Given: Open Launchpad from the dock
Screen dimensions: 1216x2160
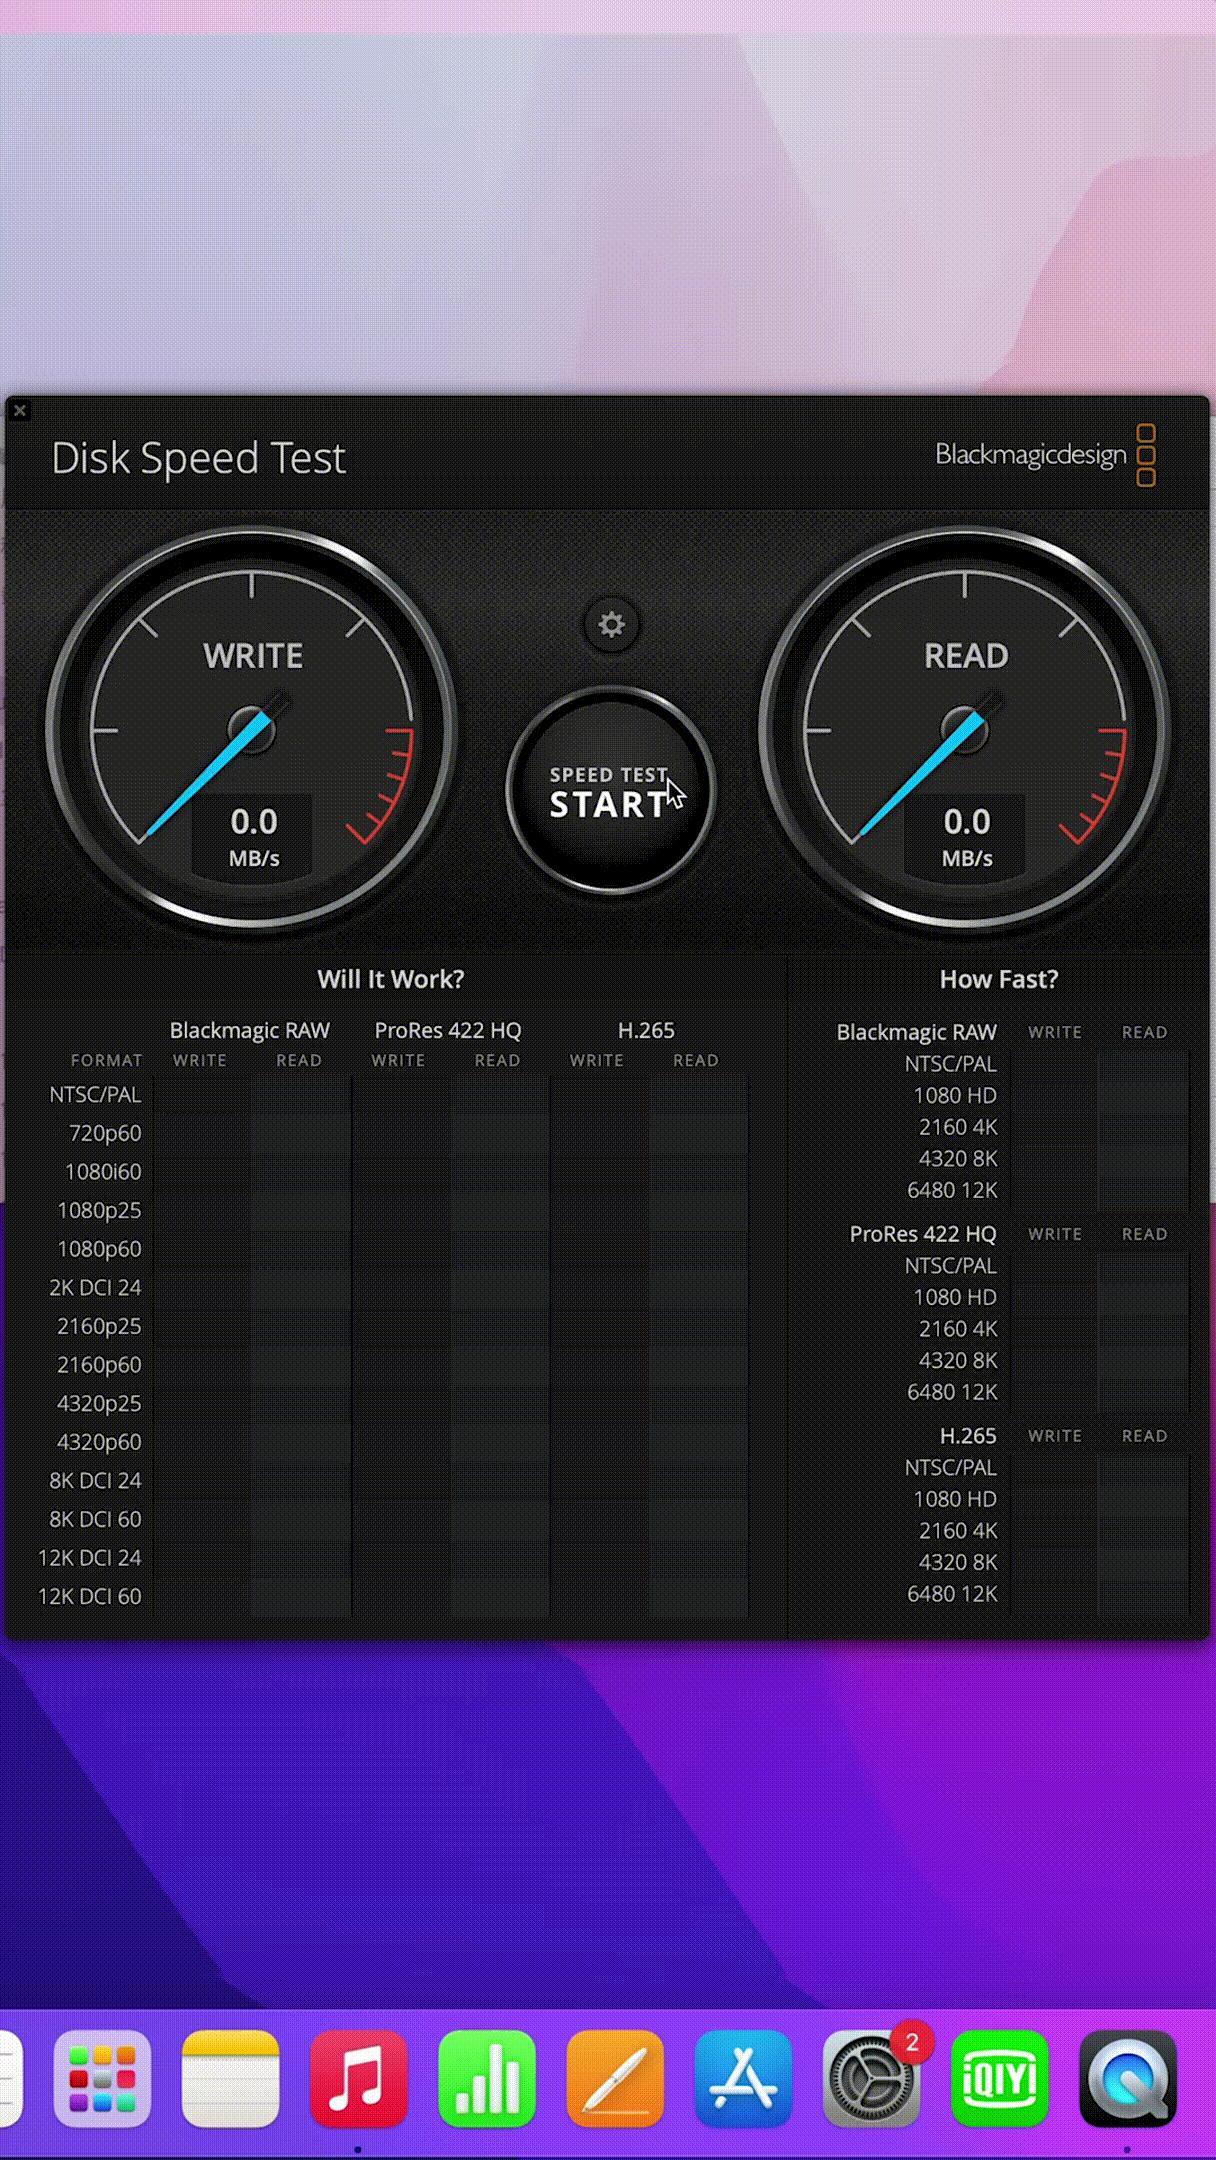Looking at the screenshot, I should pos(102,2078).
